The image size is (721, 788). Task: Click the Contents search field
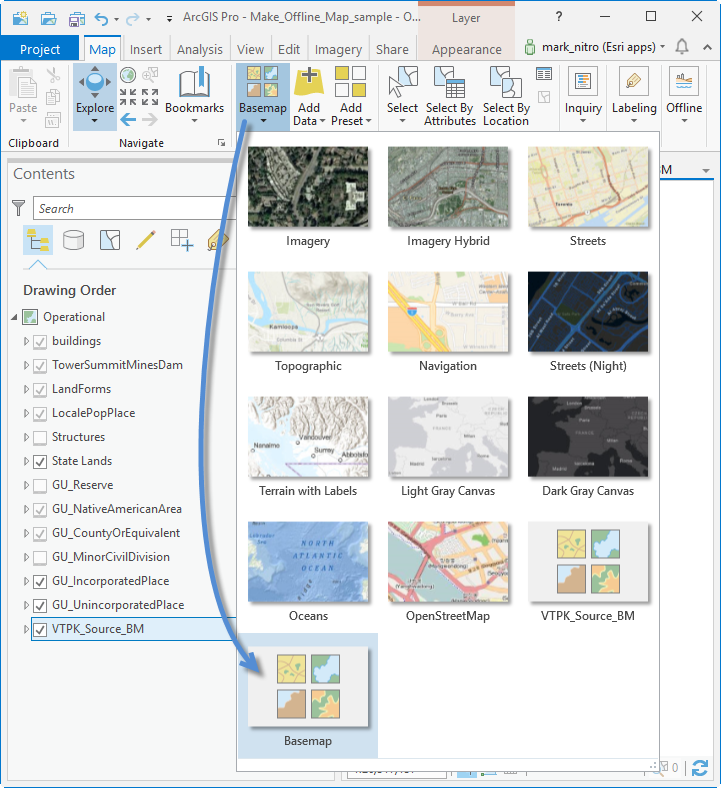(x=135, y=208)
